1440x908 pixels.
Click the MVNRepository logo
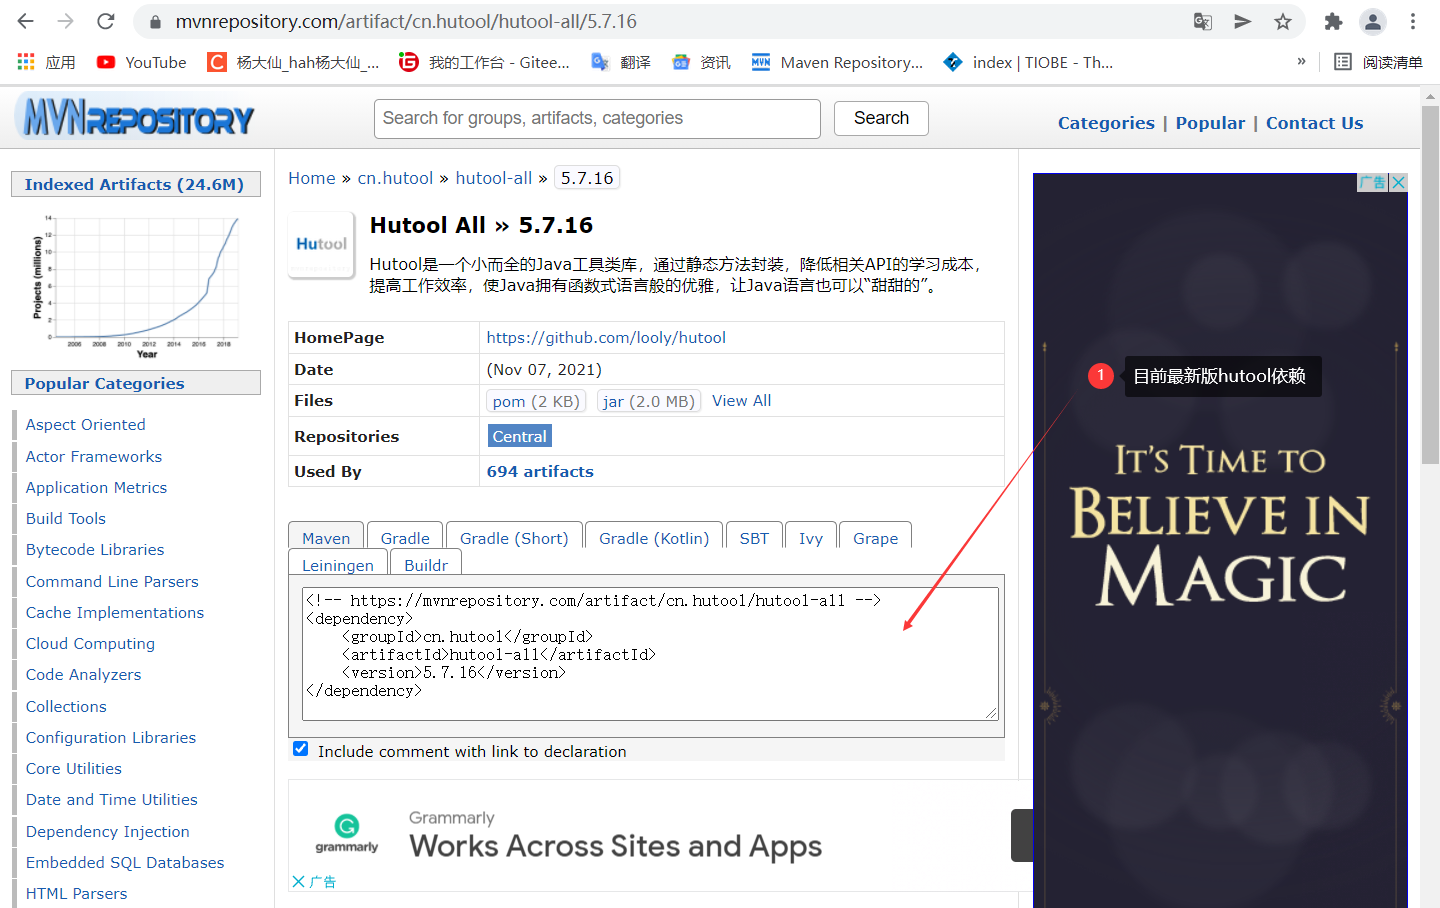[136, 118]
